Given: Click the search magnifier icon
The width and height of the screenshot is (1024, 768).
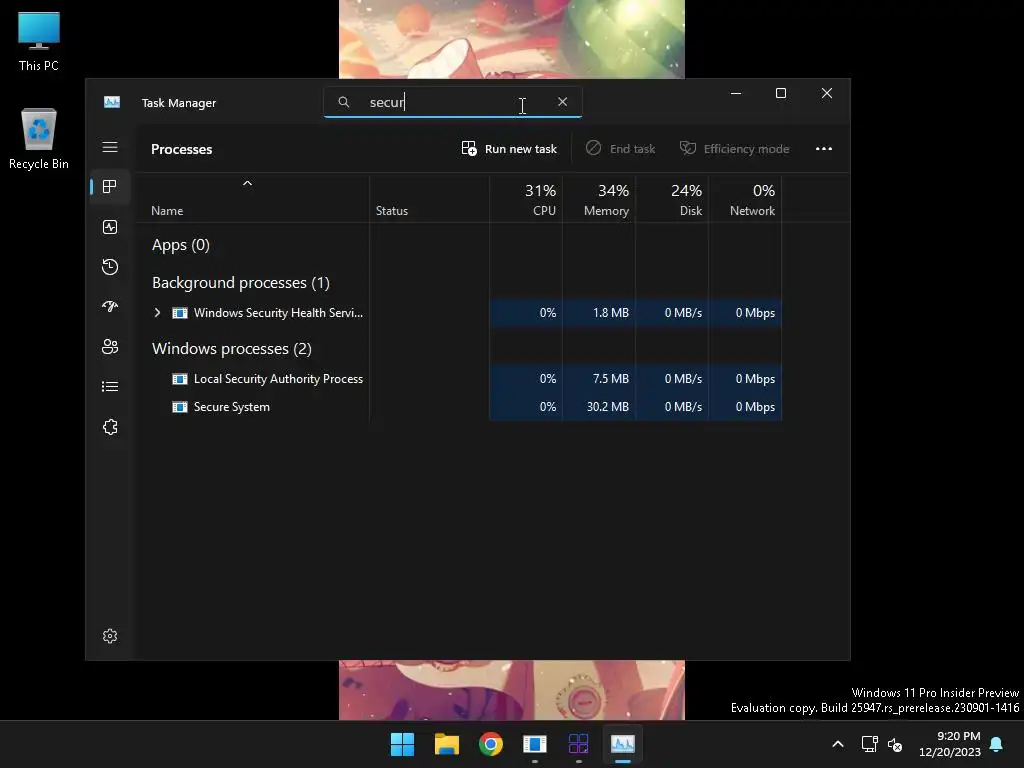Looking at the screenshot, I should click(344, 102).
